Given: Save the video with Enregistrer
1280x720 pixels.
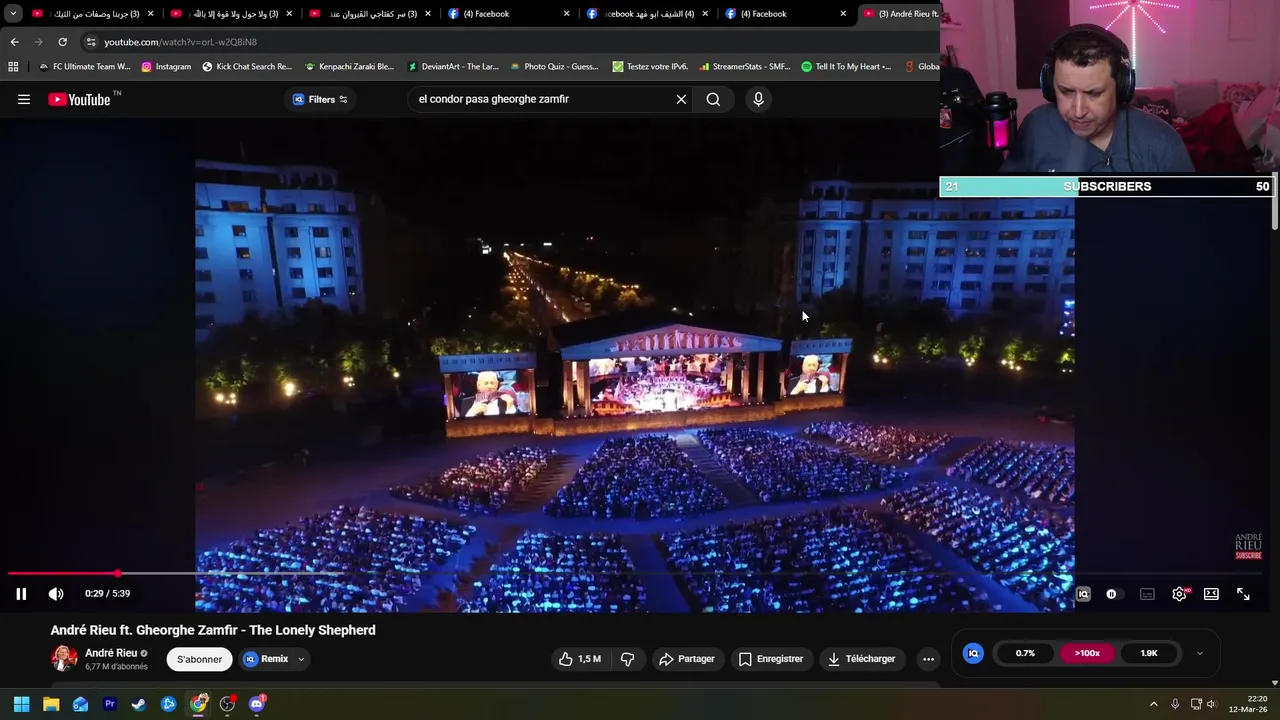Looking at the screenshot, I should coord(771,659).
